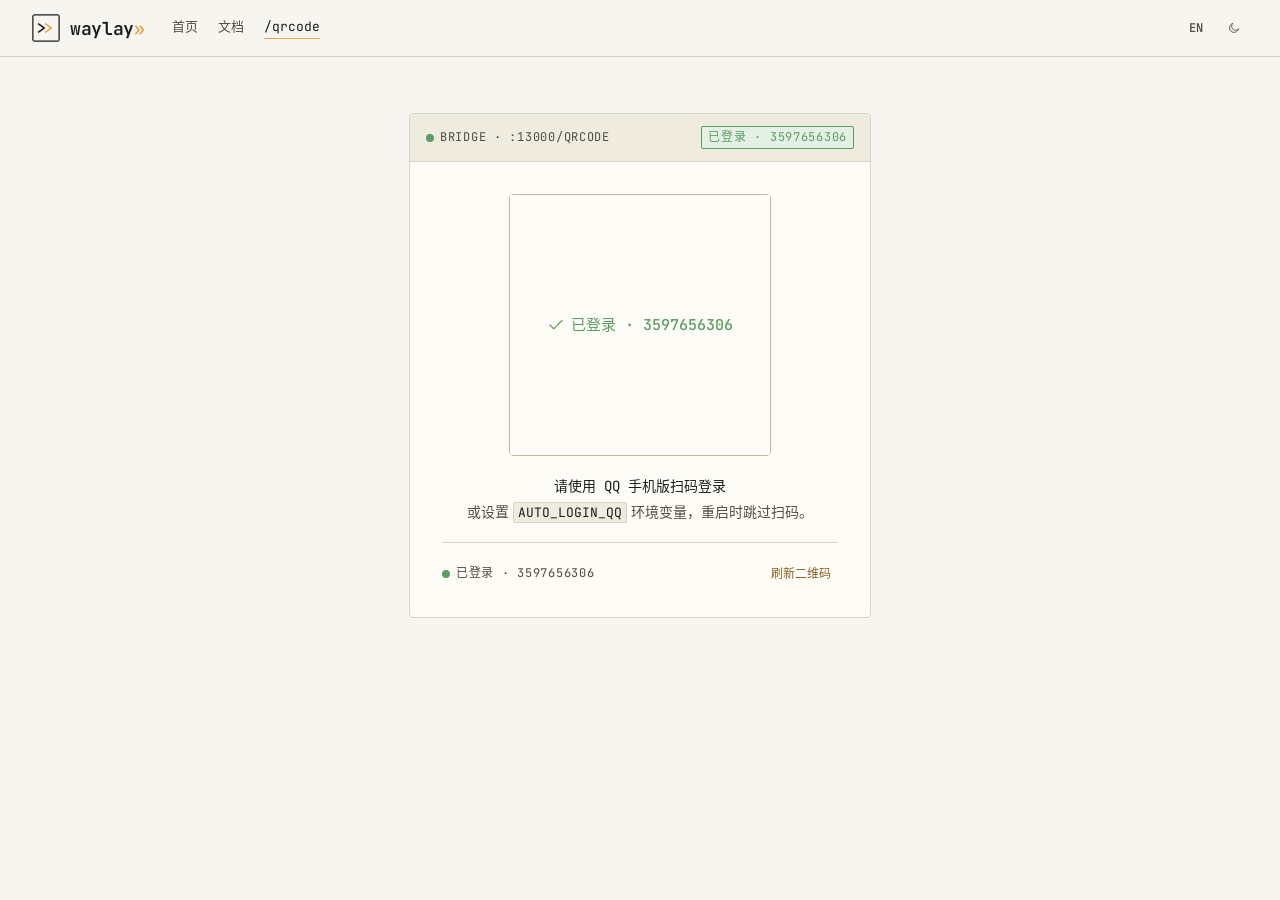Click the footer 已登录 · 3597656306 status text
Screen dimensions: 1280x900
point(525,573)
